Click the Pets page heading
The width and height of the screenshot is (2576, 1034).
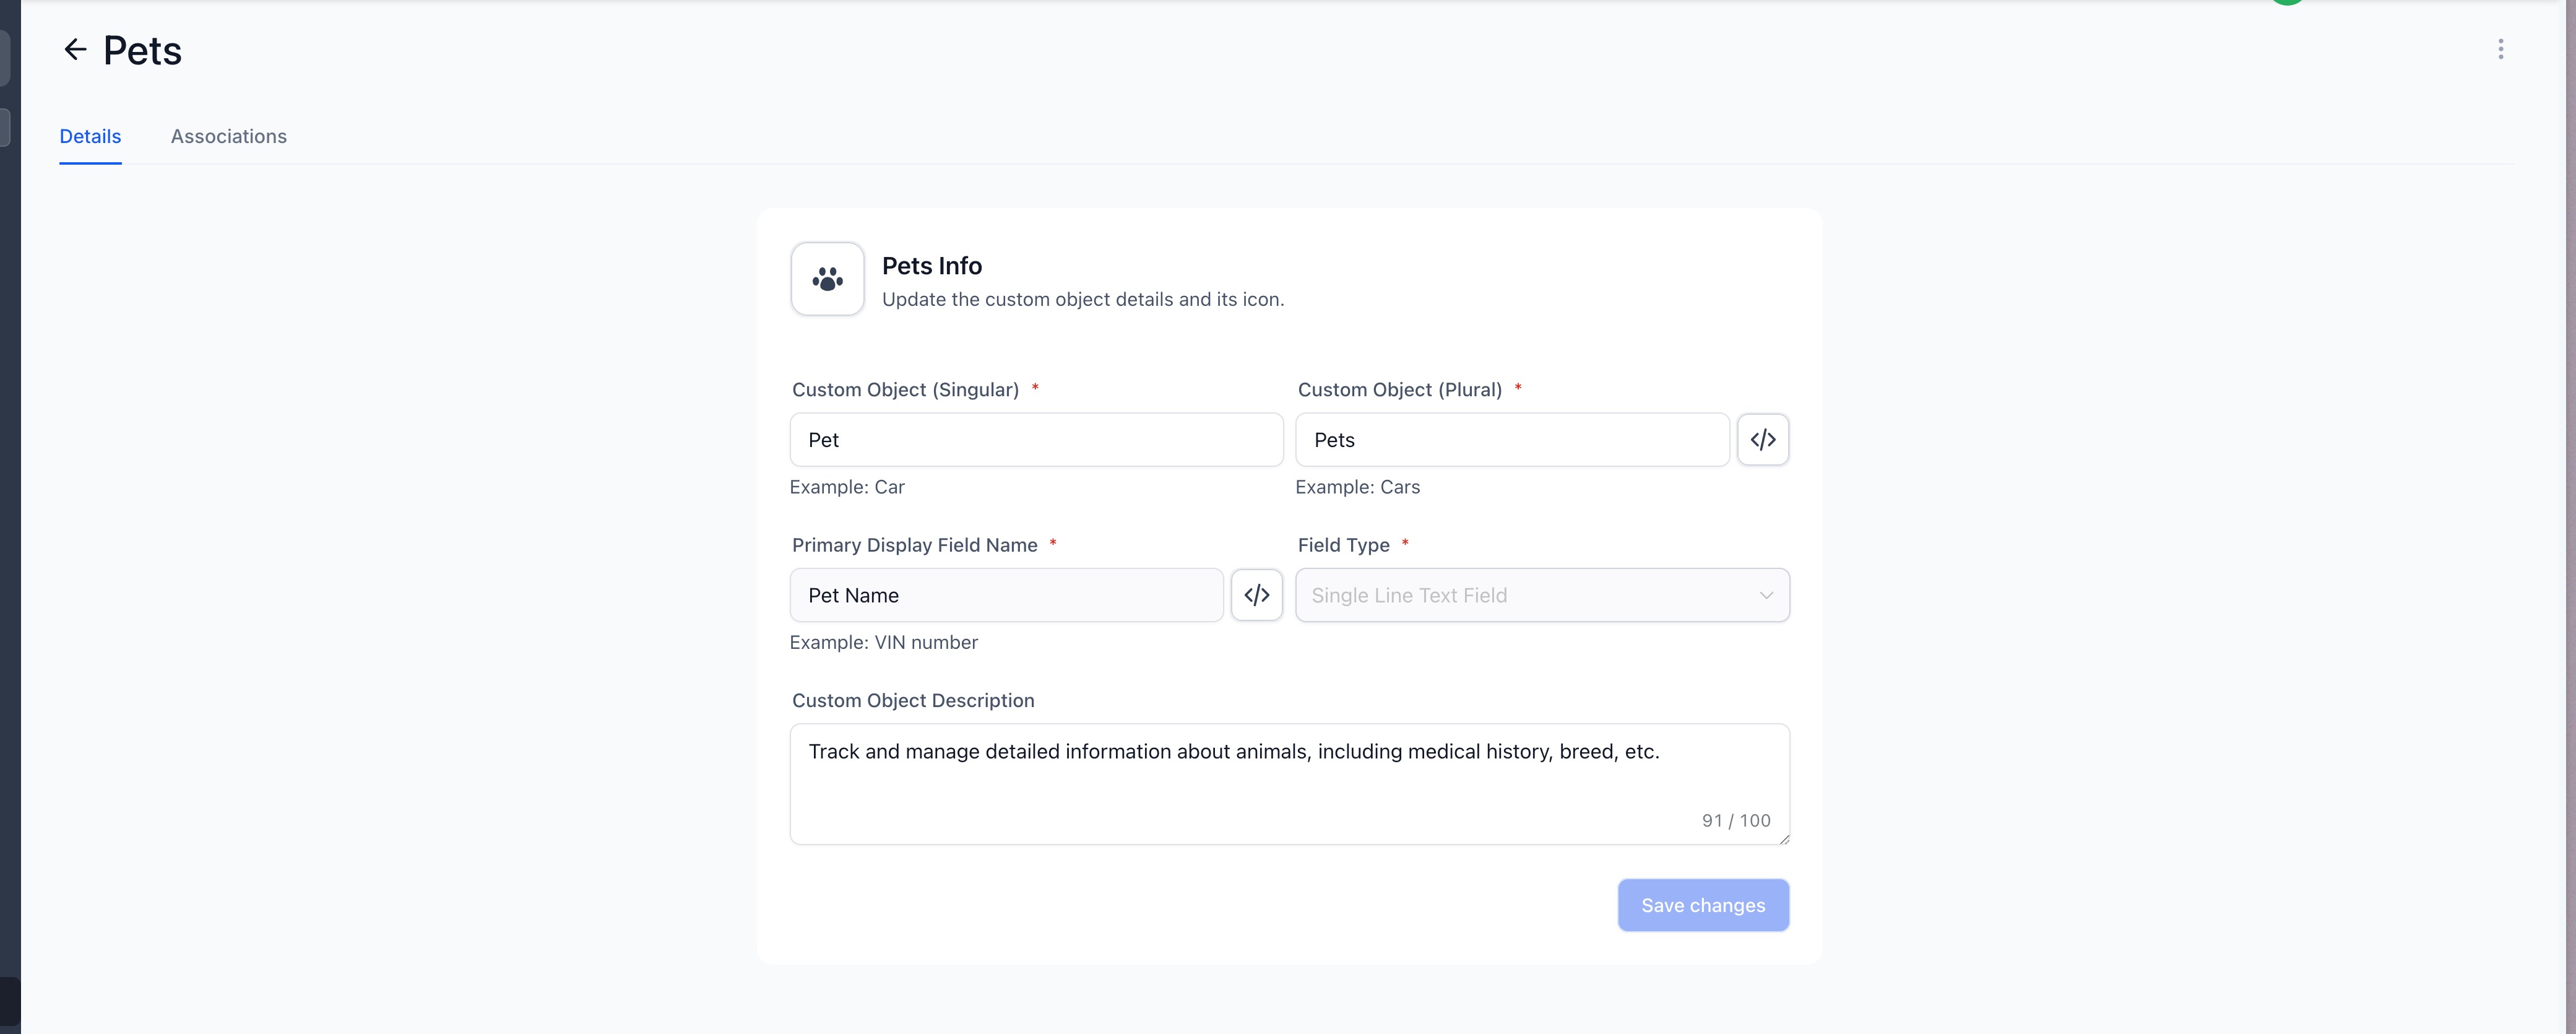[142, 50]
